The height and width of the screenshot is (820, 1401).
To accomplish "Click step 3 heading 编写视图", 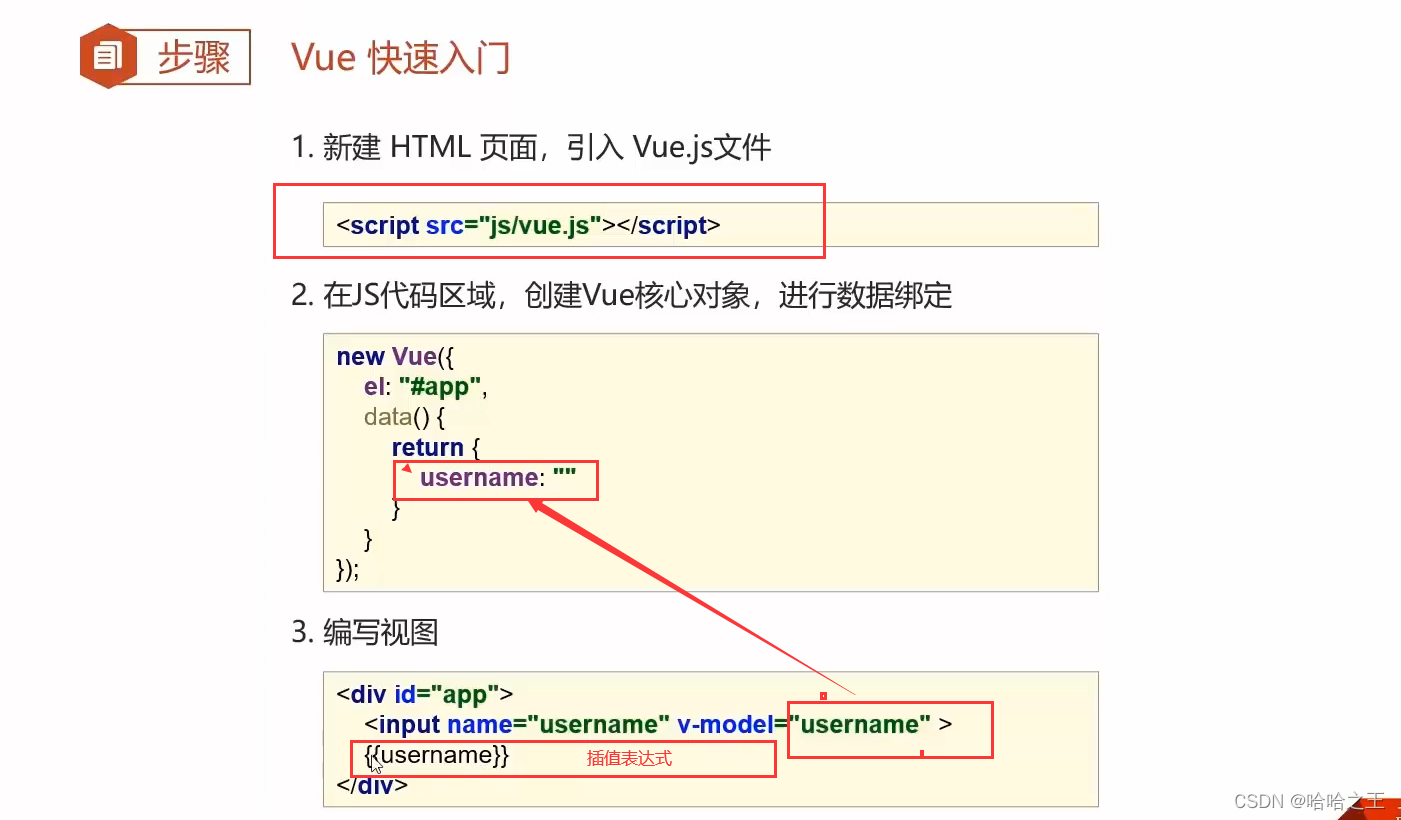I will (380, 632).
